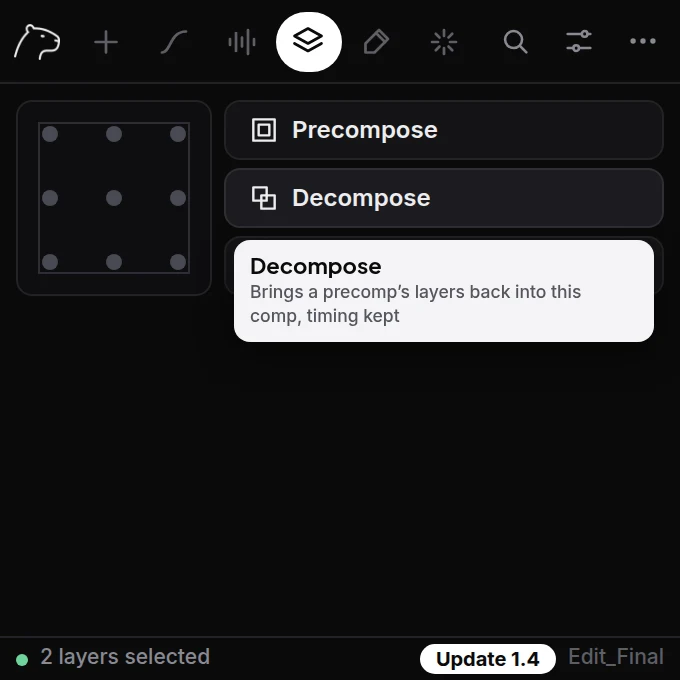Open the spinner burst icon tab
Viewport: 680px width, 680px height.
[x=444, y=42]
